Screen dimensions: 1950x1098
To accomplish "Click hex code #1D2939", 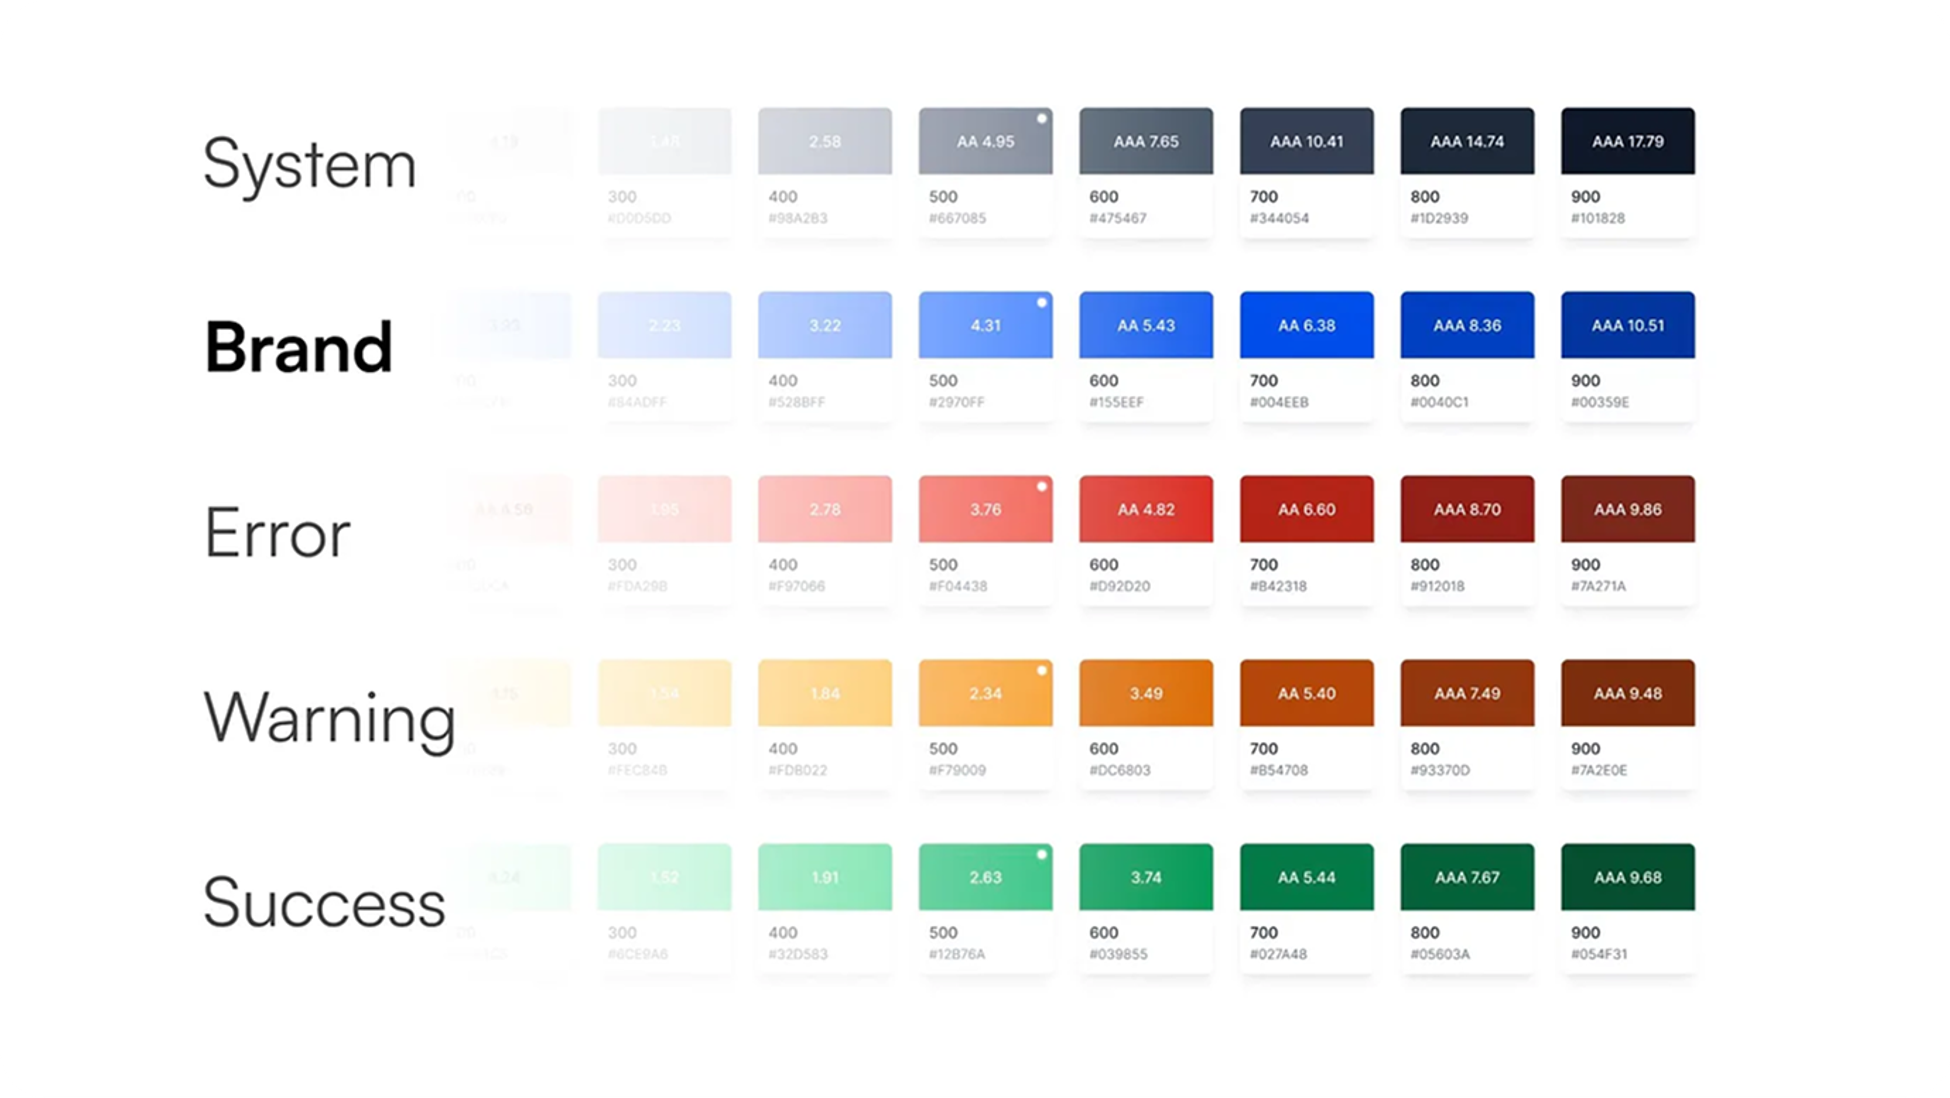I will tap(1439, 218).
